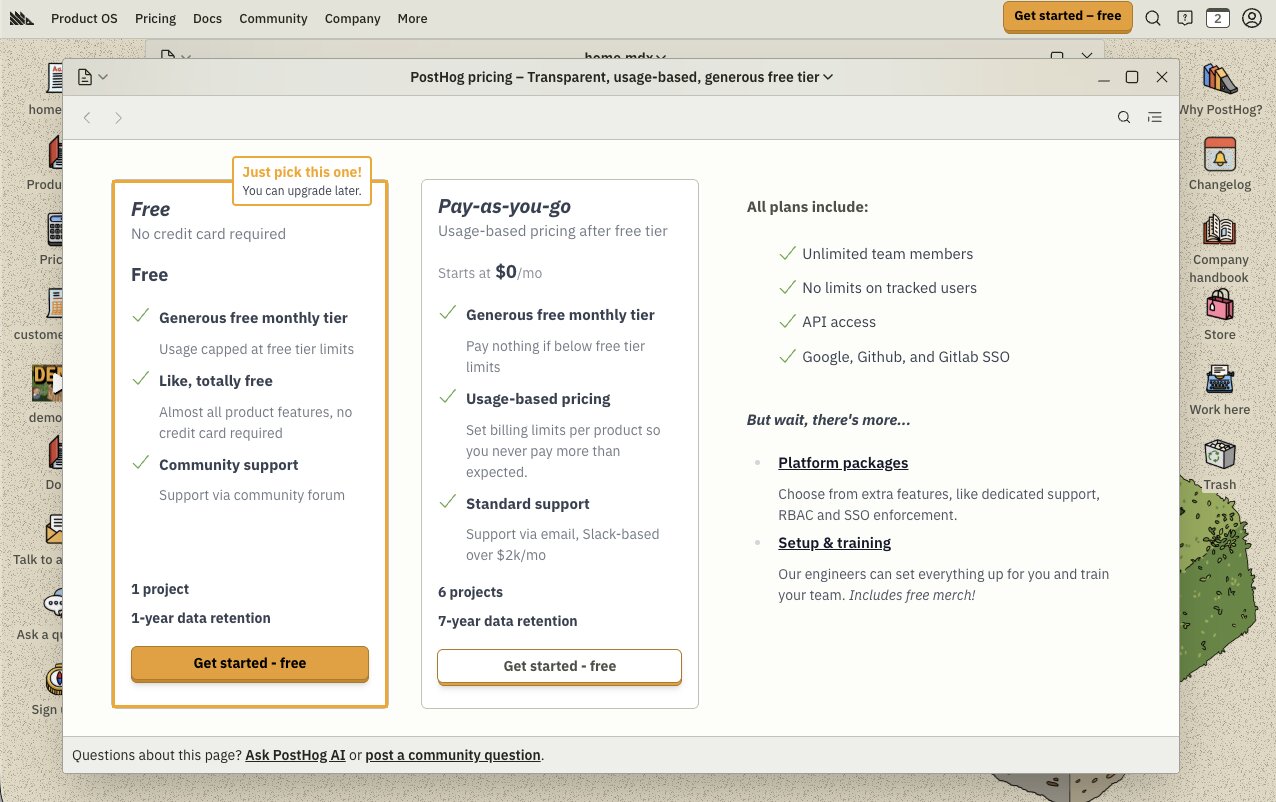Click '1-year data retention' text
The height and width of the screenshot is (802, 1276).
coord(201,618)
